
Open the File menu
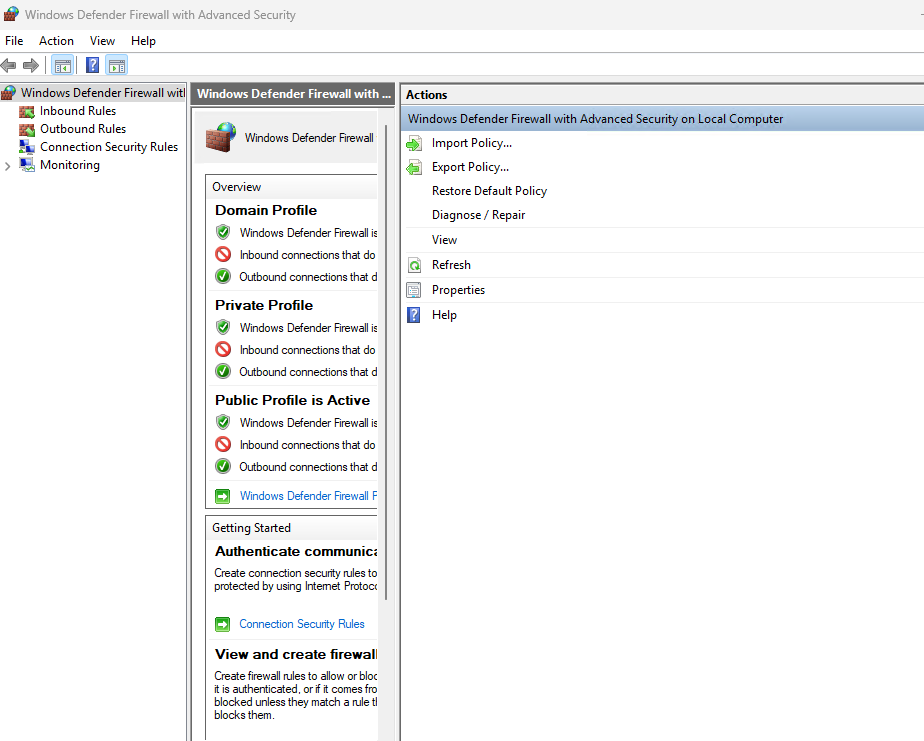(14, 41)
